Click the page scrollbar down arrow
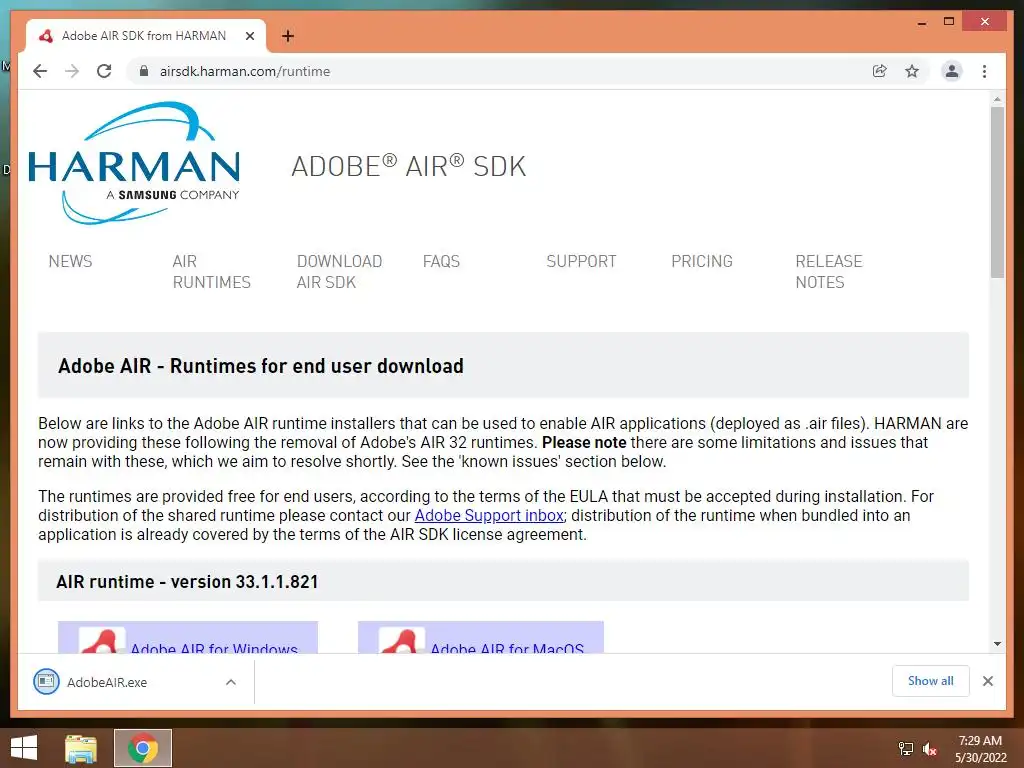The height and width of the screenshot is (768, 1024). coord(997,644)
